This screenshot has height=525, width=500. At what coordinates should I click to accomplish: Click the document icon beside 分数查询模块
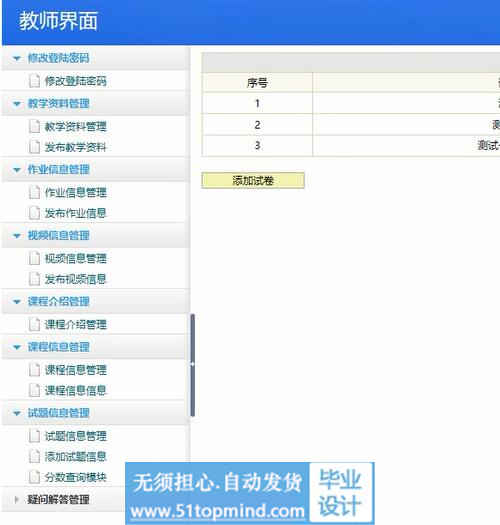point(34,477)
